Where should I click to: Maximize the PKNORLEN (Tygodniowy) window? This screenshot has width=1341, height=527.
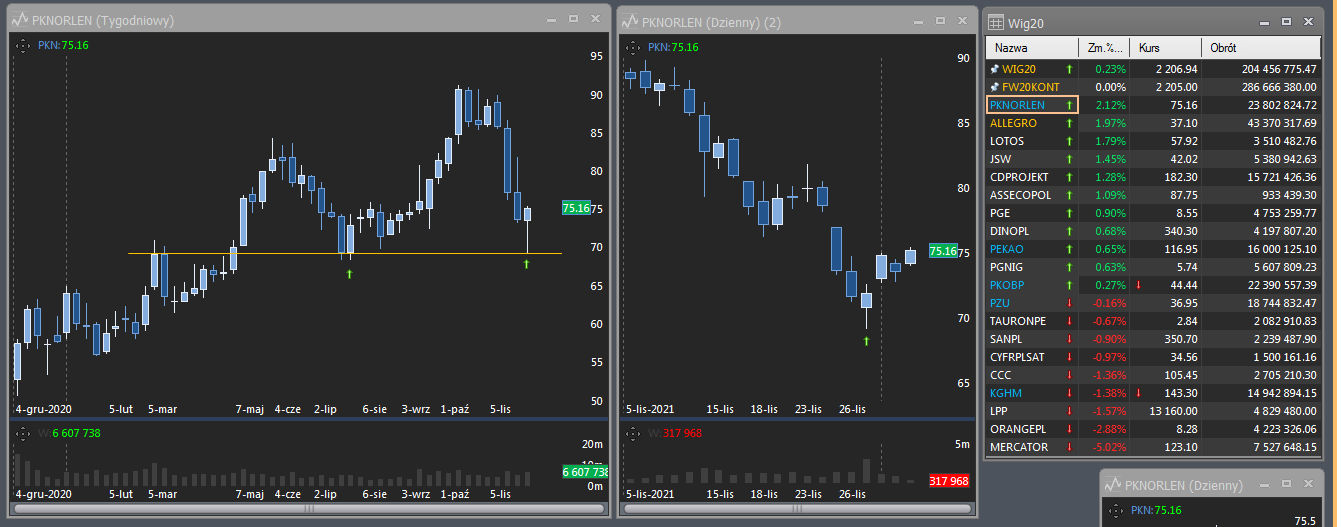coord(573,19)
